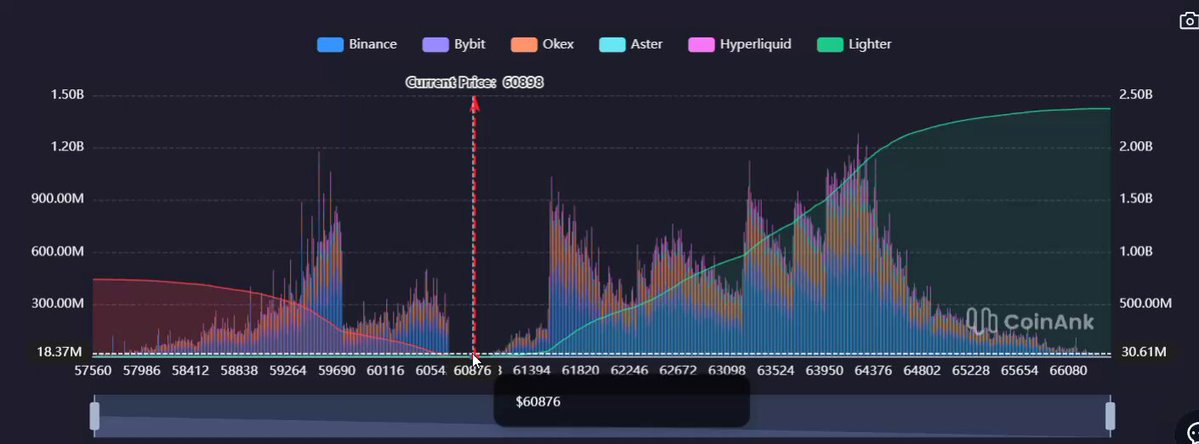Click the 2.00B right axis label
This screenshot has width=1199, height=444.
(1136, 147)
